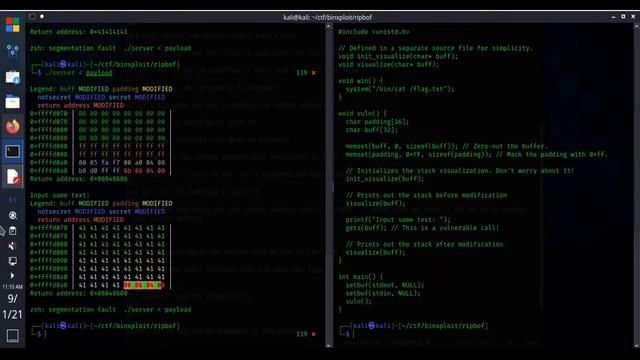Click scroll down arrow of left terminal pane
Screen dimensions: 640x360
tap(329, 345)
